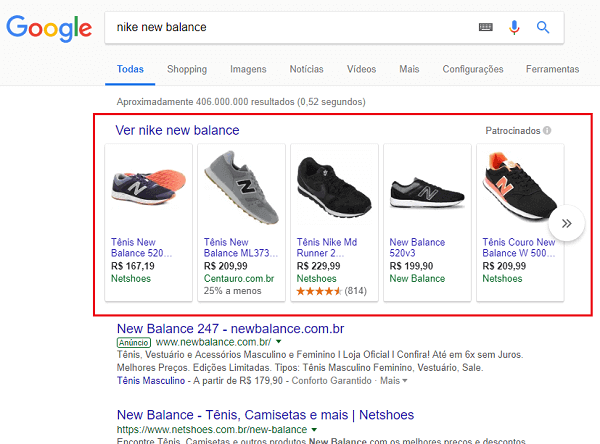This screenshot has height=444, width=600.
Task: Open the Mais menu in search tabs
Action: pos(409,69)
